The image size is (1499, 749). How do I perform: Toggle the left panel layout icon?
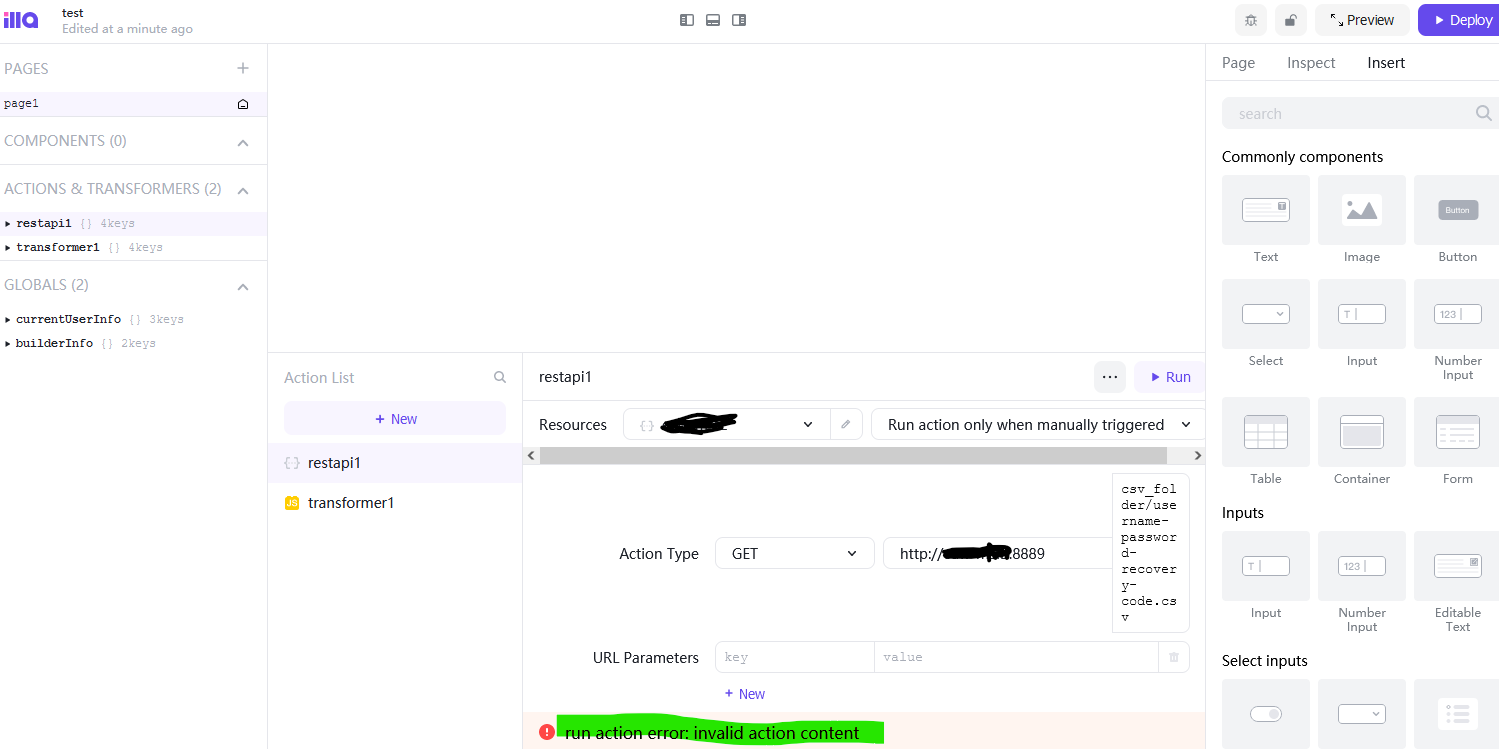[686, 19]
